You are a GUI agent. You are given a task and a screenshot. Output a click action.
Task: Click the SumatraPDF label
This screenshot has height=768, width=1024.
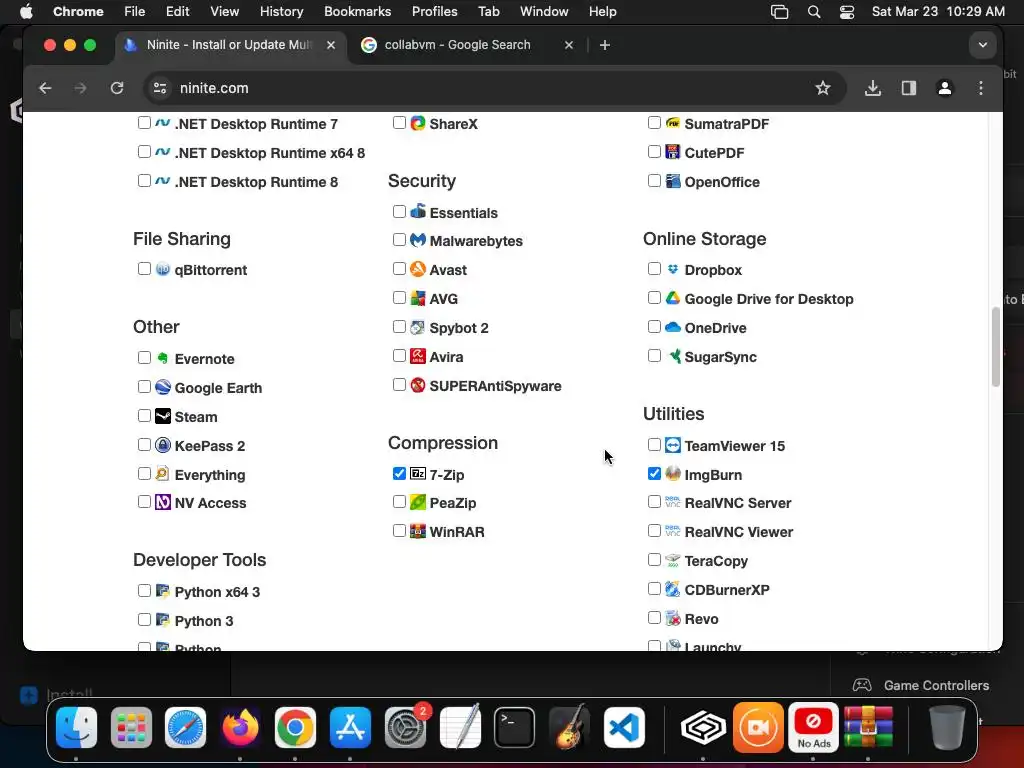[x=726, y=123]
